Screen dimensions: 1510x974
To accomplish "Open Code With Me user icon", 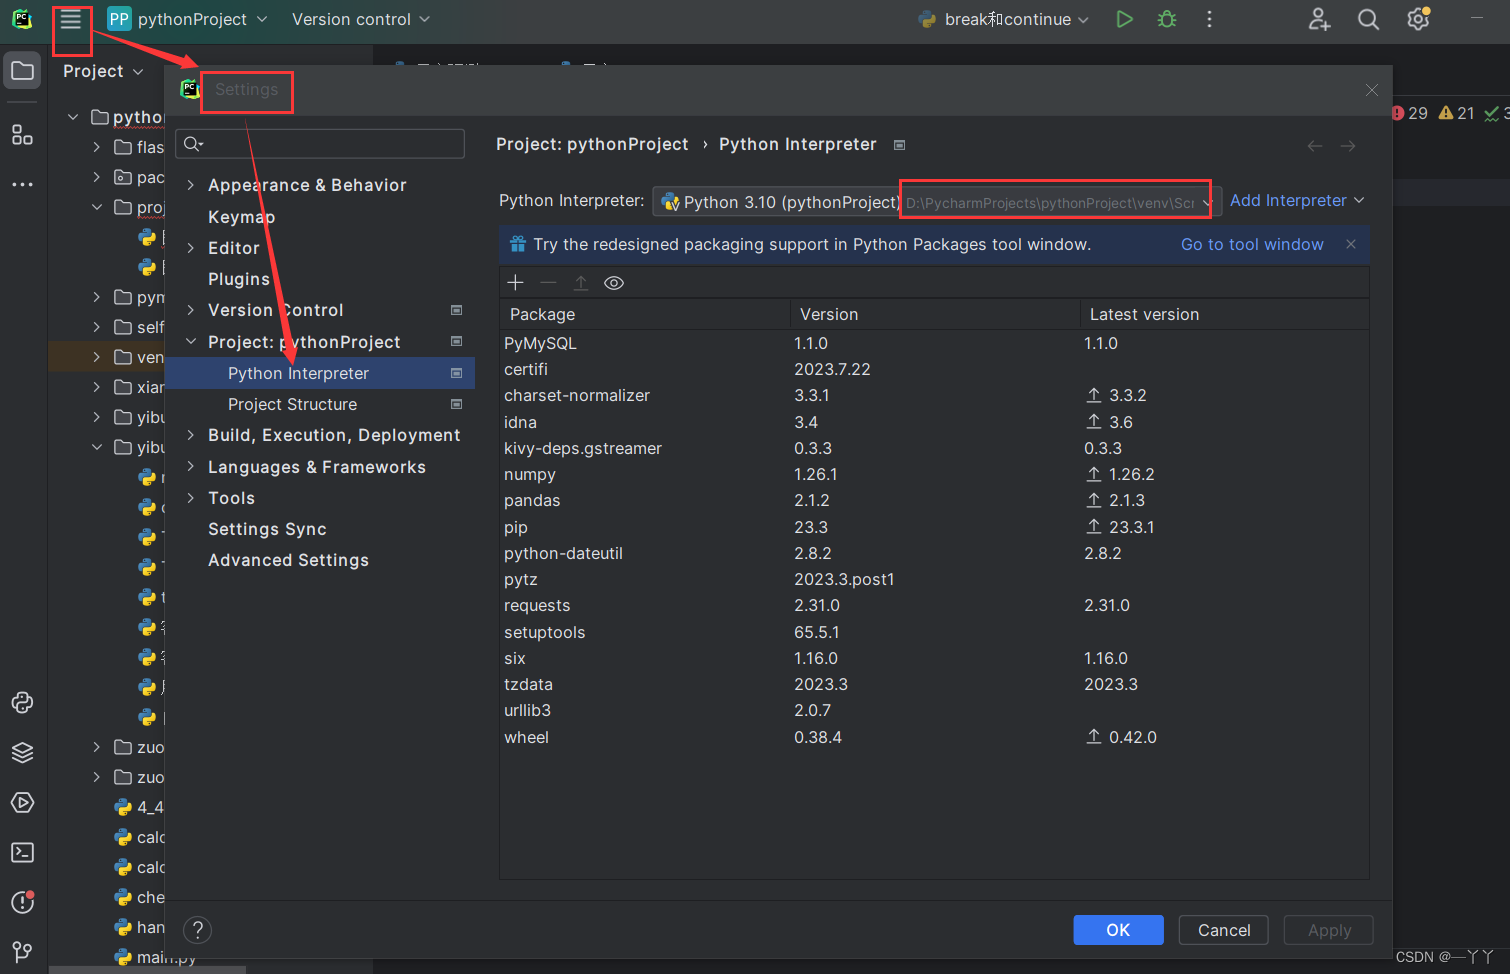I will pyautogui.click(x=1319, y=19).
